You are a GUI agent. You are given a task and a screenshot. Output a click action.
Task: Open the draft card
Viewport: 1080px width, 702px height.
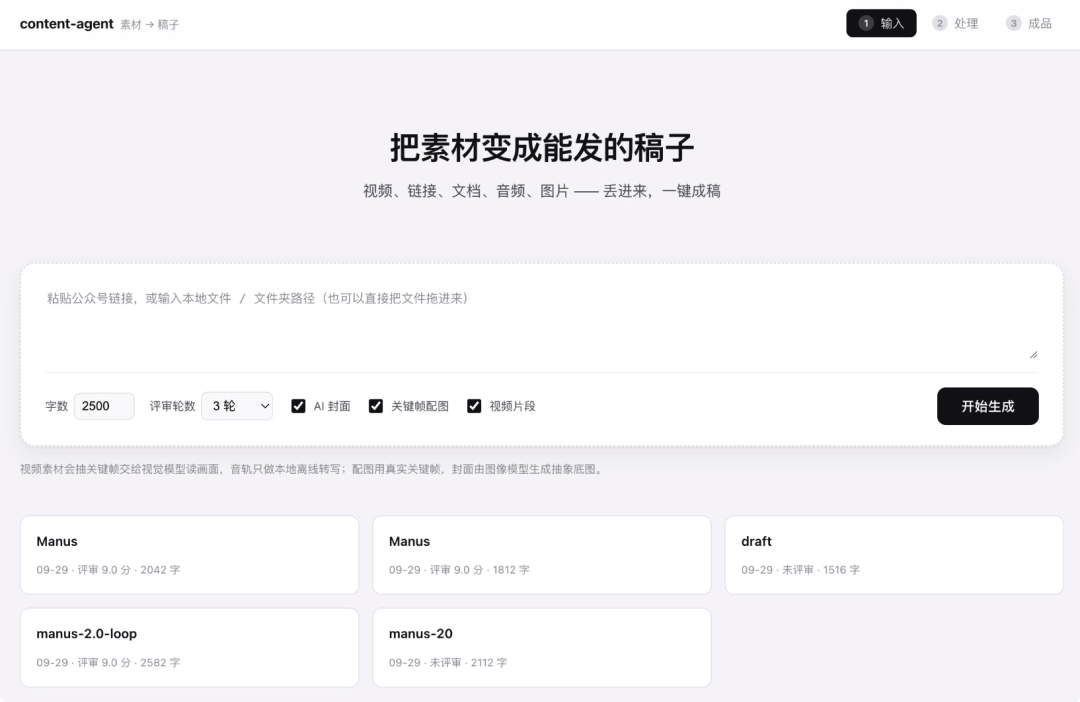coord(894,555)
